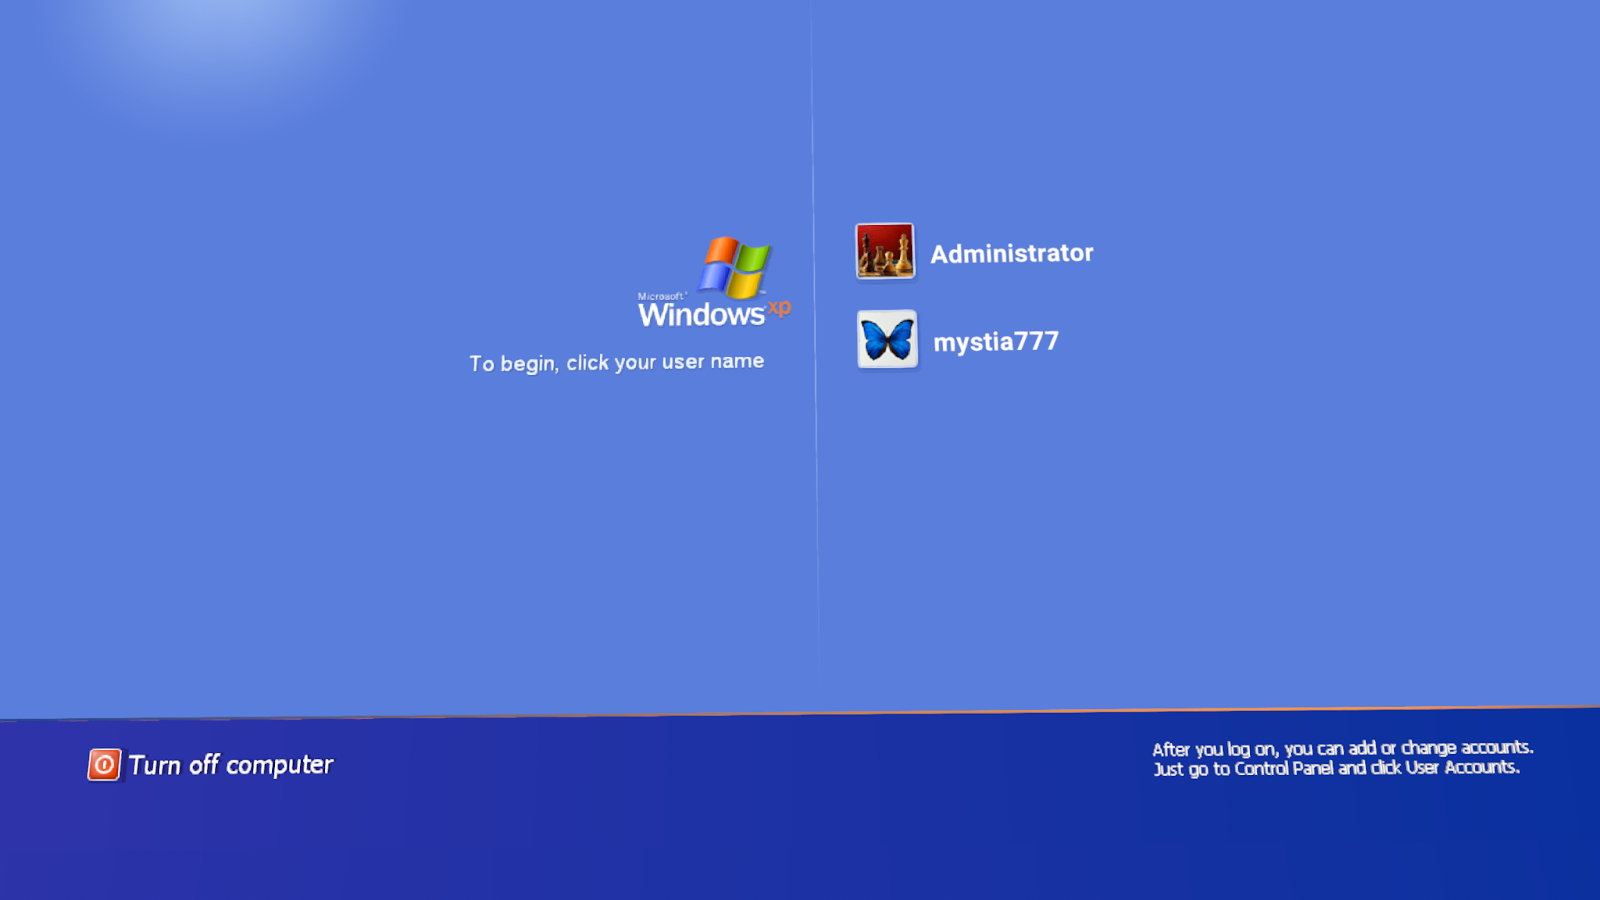Click the red power icon
This screenshot has width=1600, height=900.
pos(104,765)
